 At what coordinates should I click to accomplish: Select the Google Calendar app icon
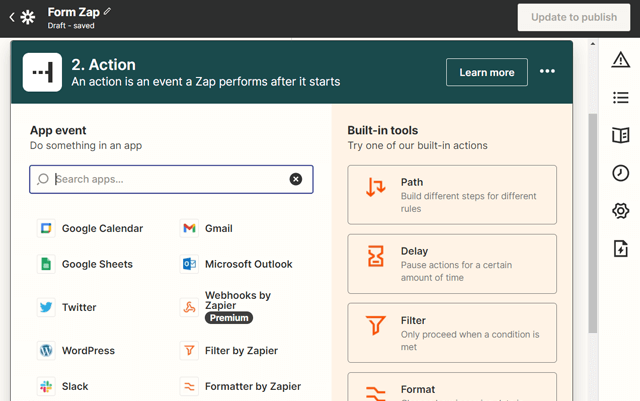46,228
